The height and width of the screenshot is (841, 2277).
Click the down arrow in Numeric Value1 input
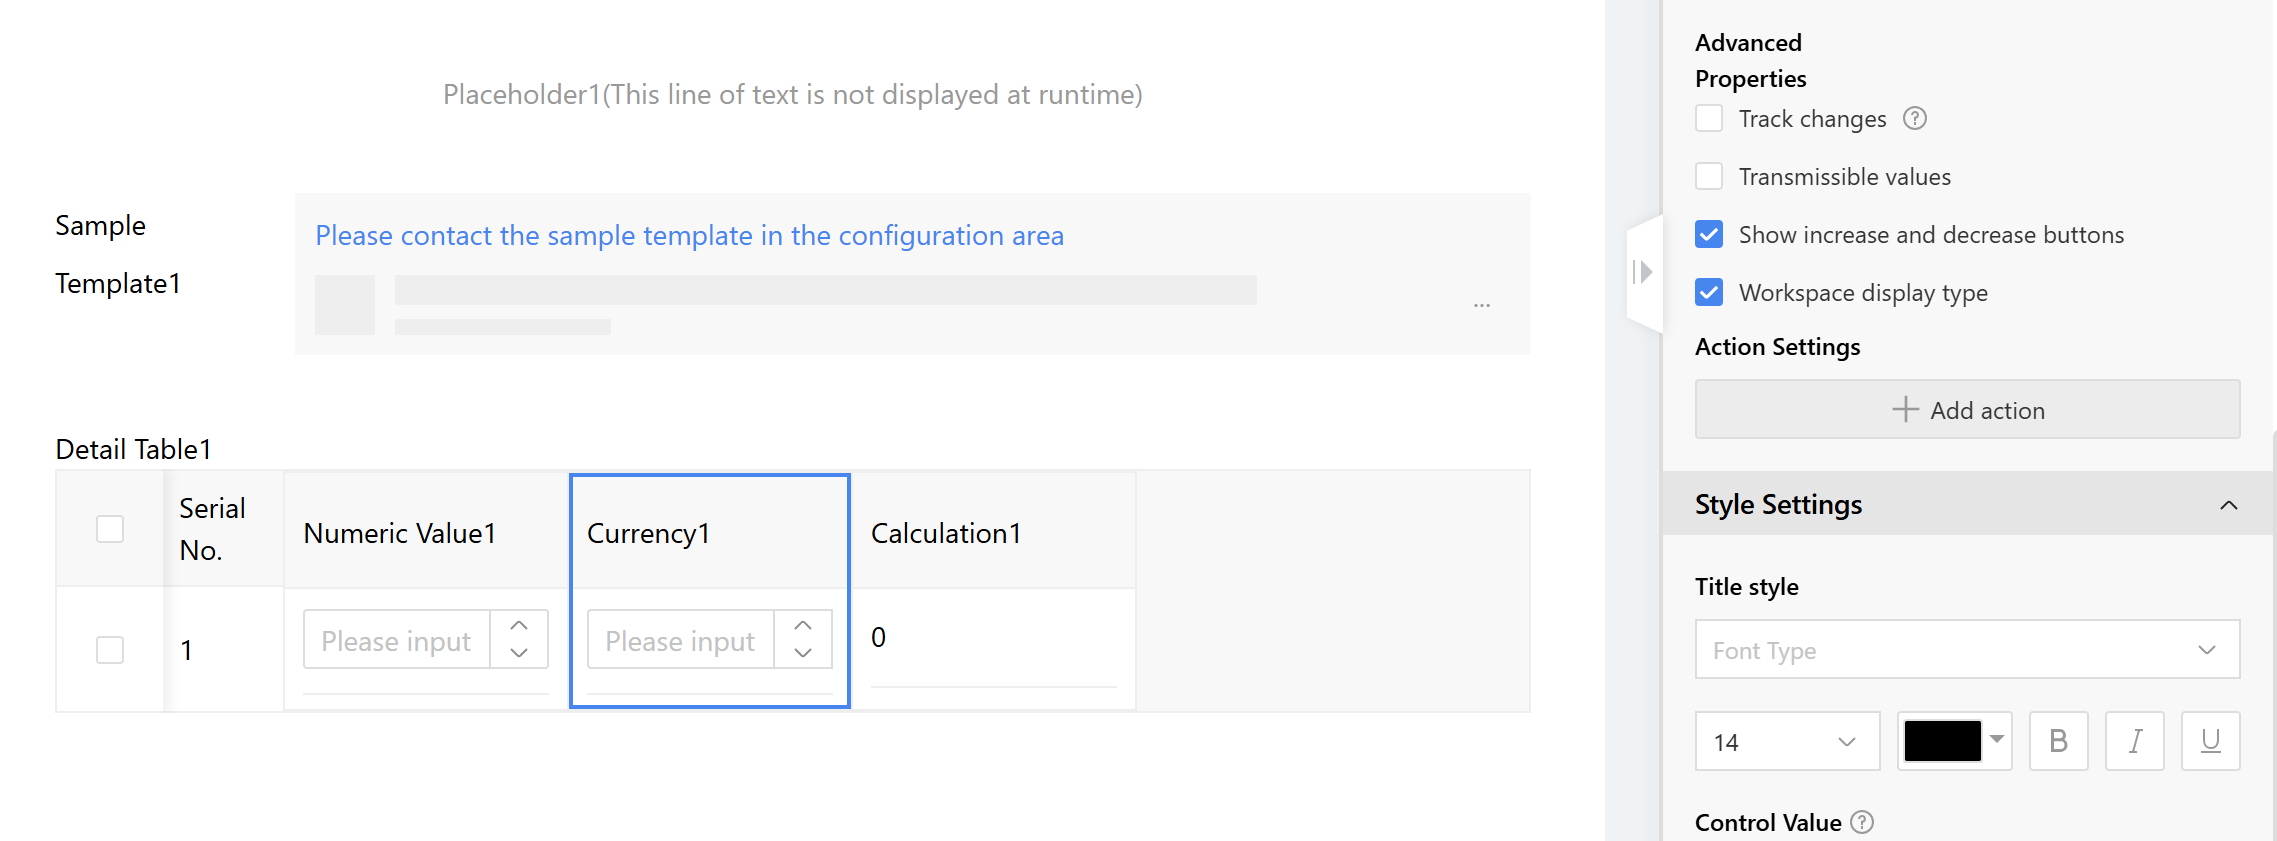(x=519, y=653)
